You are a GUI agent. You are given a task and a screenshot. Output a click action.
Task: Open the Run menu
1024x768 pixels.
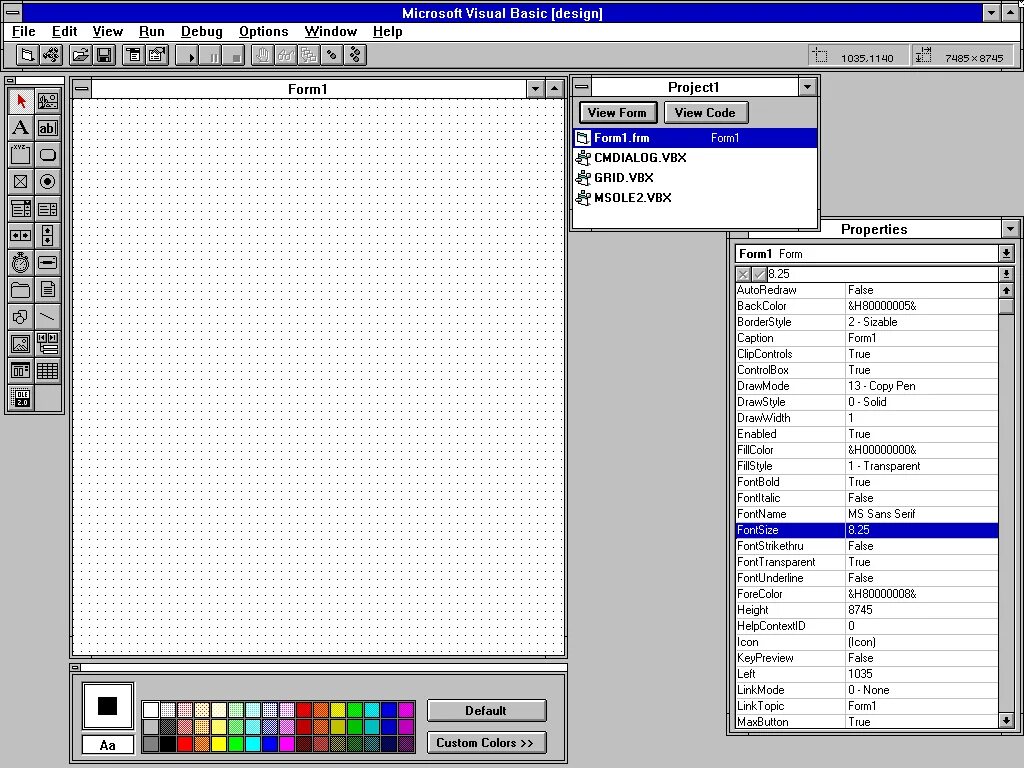click(152, 31)
